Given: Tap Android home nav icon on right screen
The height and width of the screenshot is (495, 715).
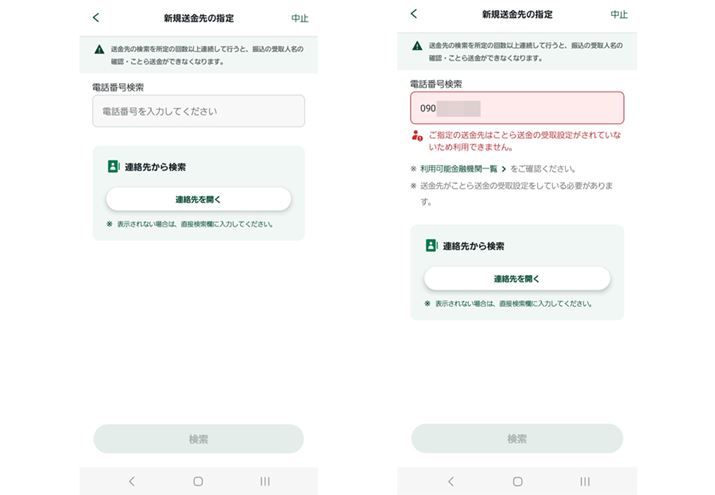Looking at the screenshot, I should tap(517, 481).
